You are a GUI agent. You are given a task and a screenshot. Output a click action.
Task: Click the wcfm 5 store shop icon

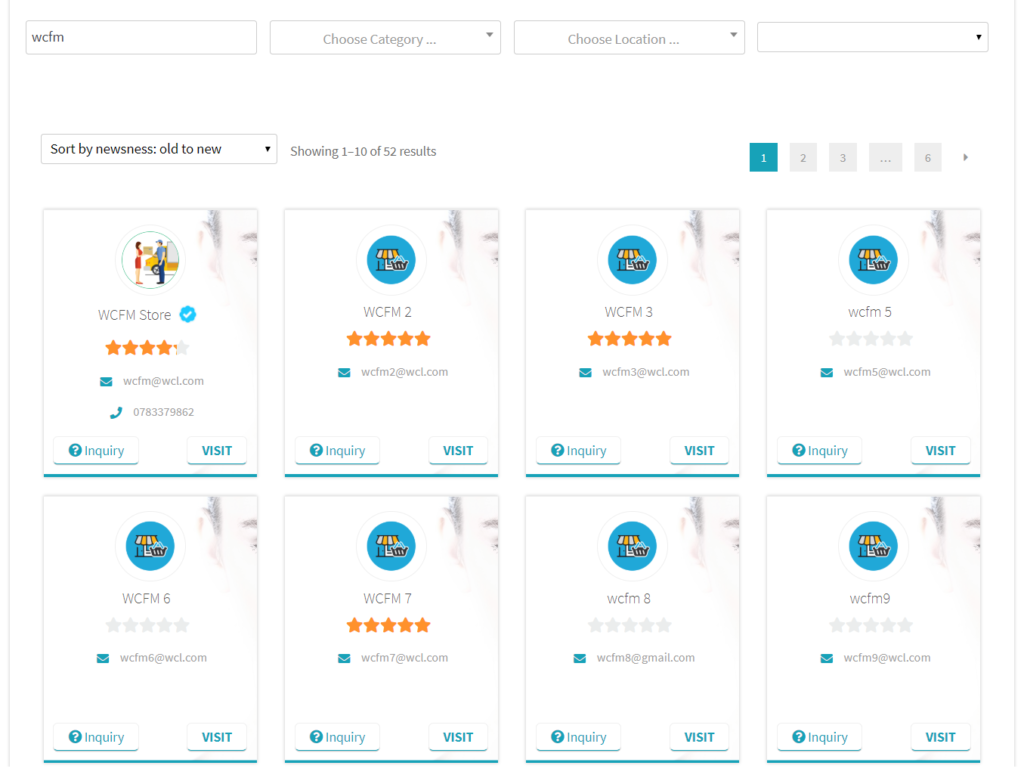pos(873,260)
